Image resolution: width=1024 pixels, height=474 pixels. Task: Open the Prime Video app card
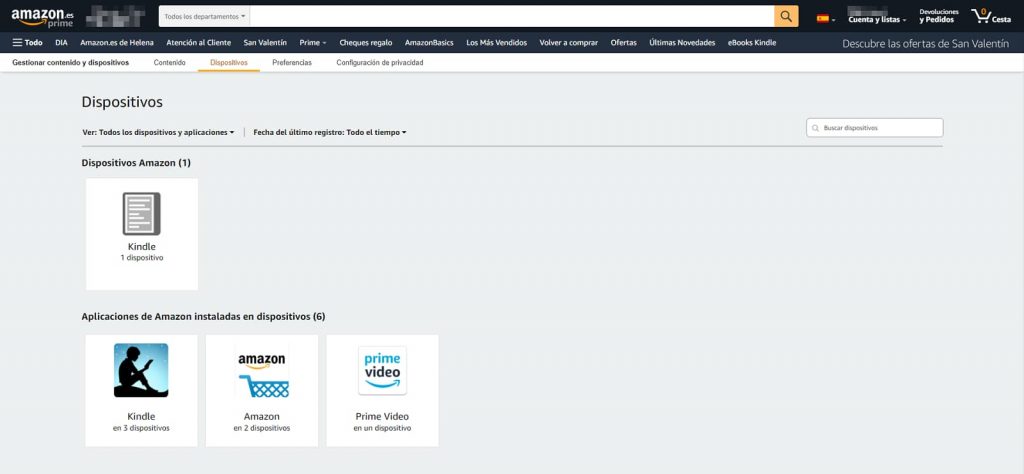click(382, 390)
